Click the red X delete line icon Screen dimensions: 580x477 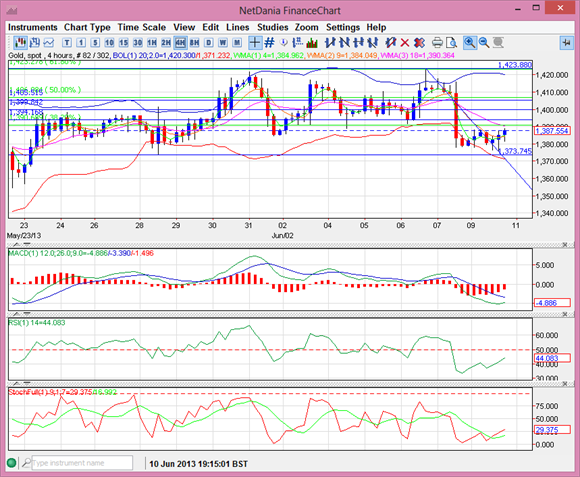pos(405,43)
